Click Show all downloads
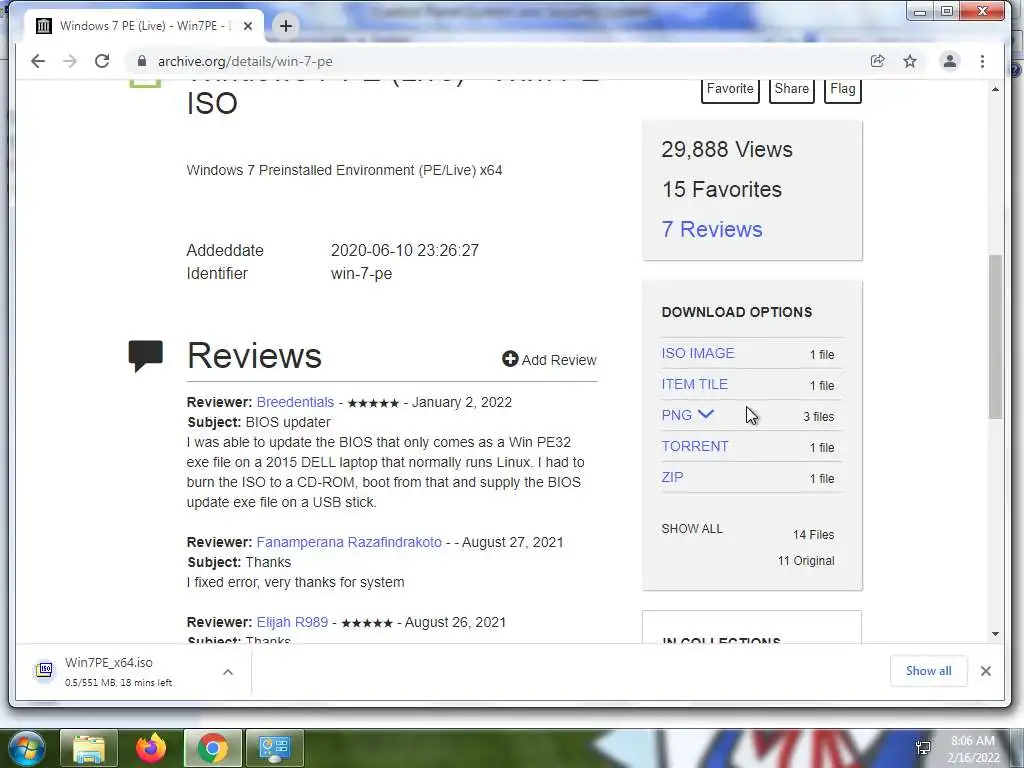Screen dimensions: 1024x768 [x=928, y=671]
